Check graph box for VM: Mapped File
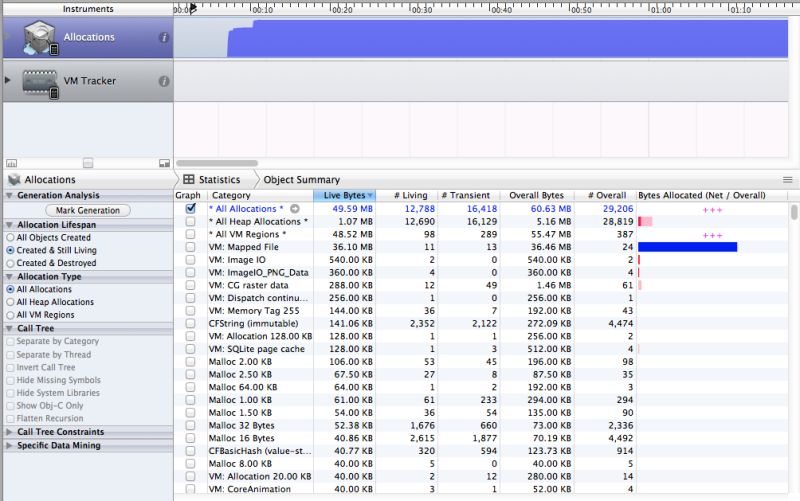This screenshot has width=800, height=501. [190, 247]
